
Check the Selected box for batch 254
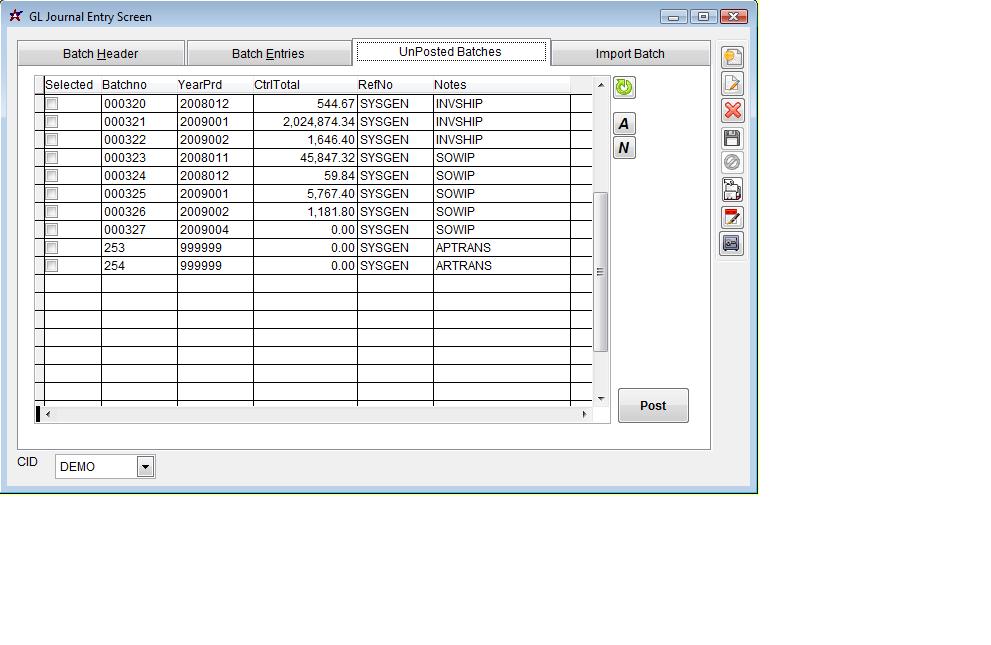[52, 266]
